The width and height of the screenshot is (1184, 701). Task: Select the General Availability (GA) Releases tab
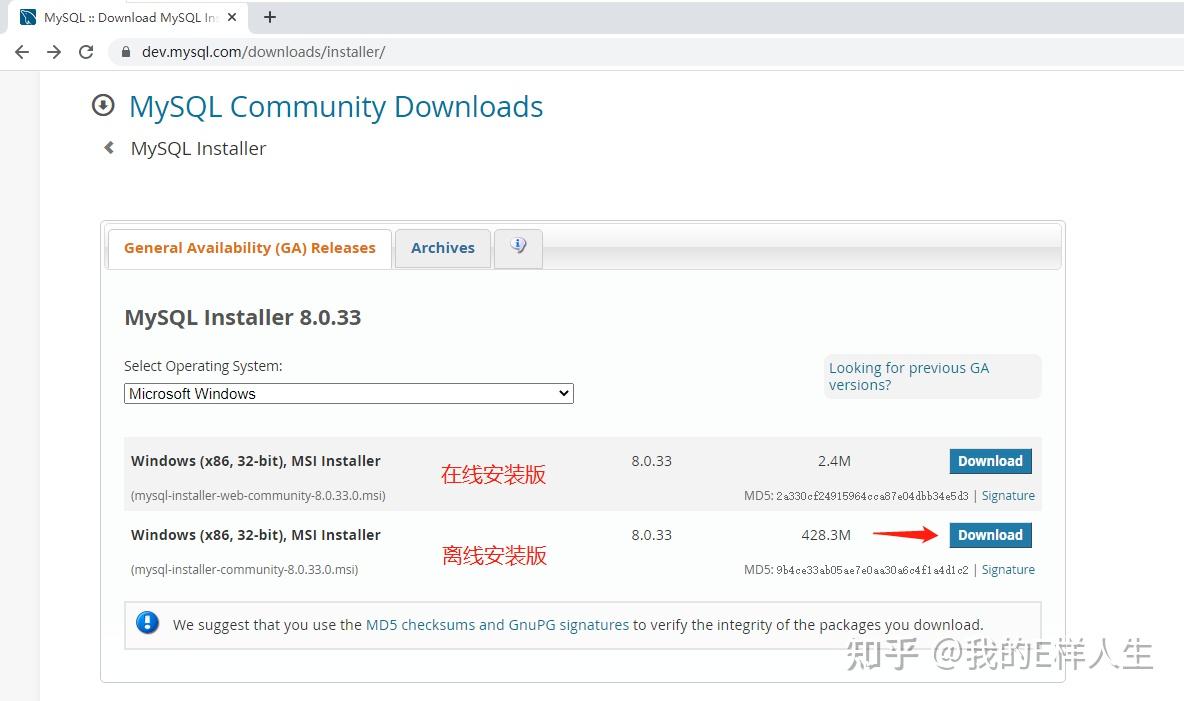click(249, 247)
